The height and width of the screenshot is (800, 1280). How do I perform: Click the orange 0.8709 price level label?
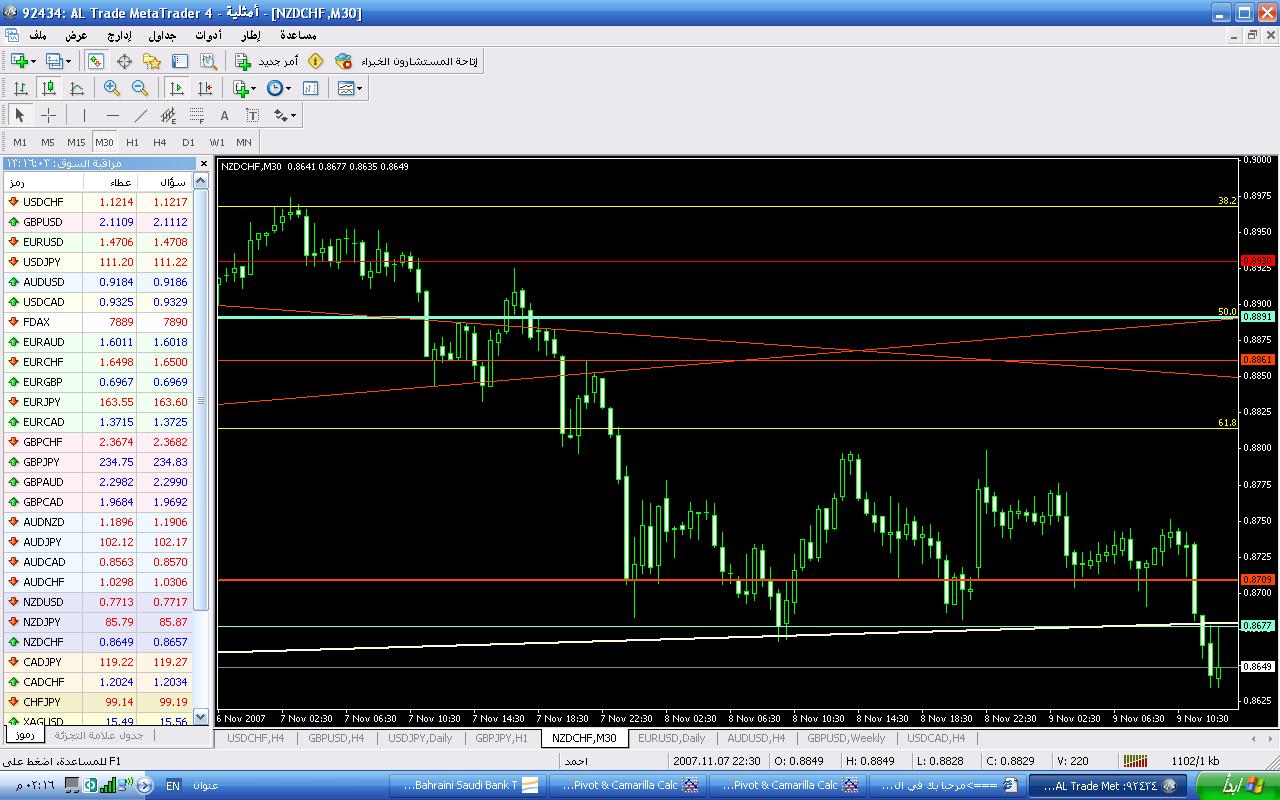point(1257,579)
